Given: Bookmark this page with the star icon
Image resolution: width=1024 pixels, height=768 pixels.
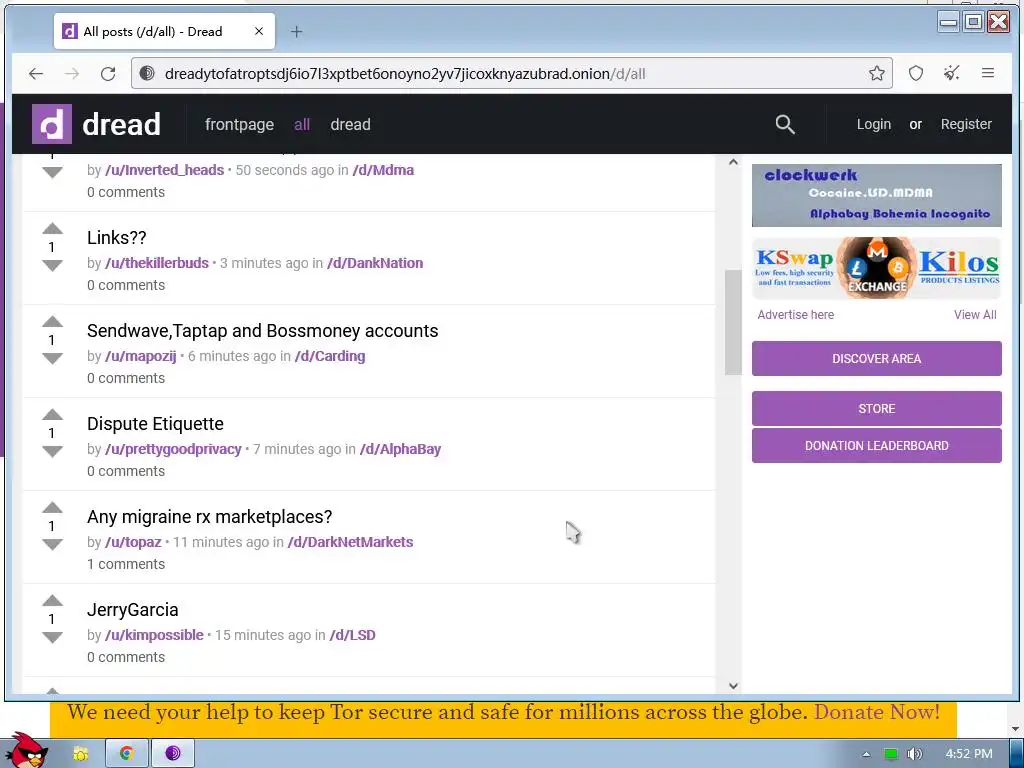Looking at the screenshot, I should 876,73.
